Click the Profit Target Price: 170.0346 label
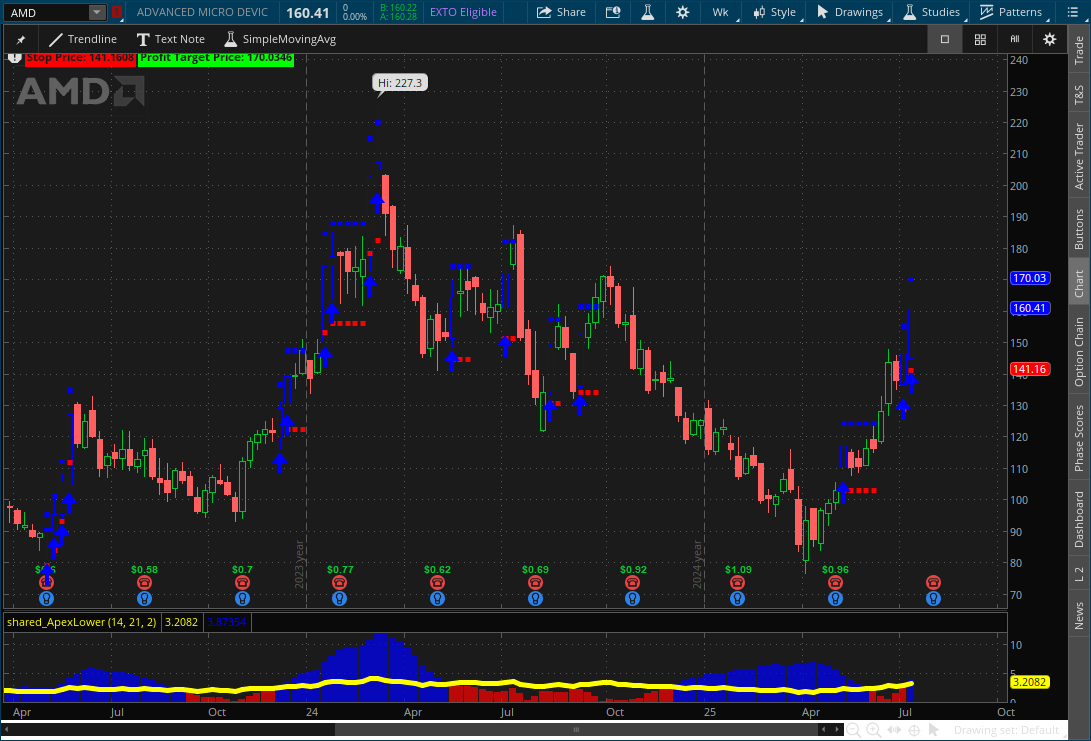 [x=216, y=58]
